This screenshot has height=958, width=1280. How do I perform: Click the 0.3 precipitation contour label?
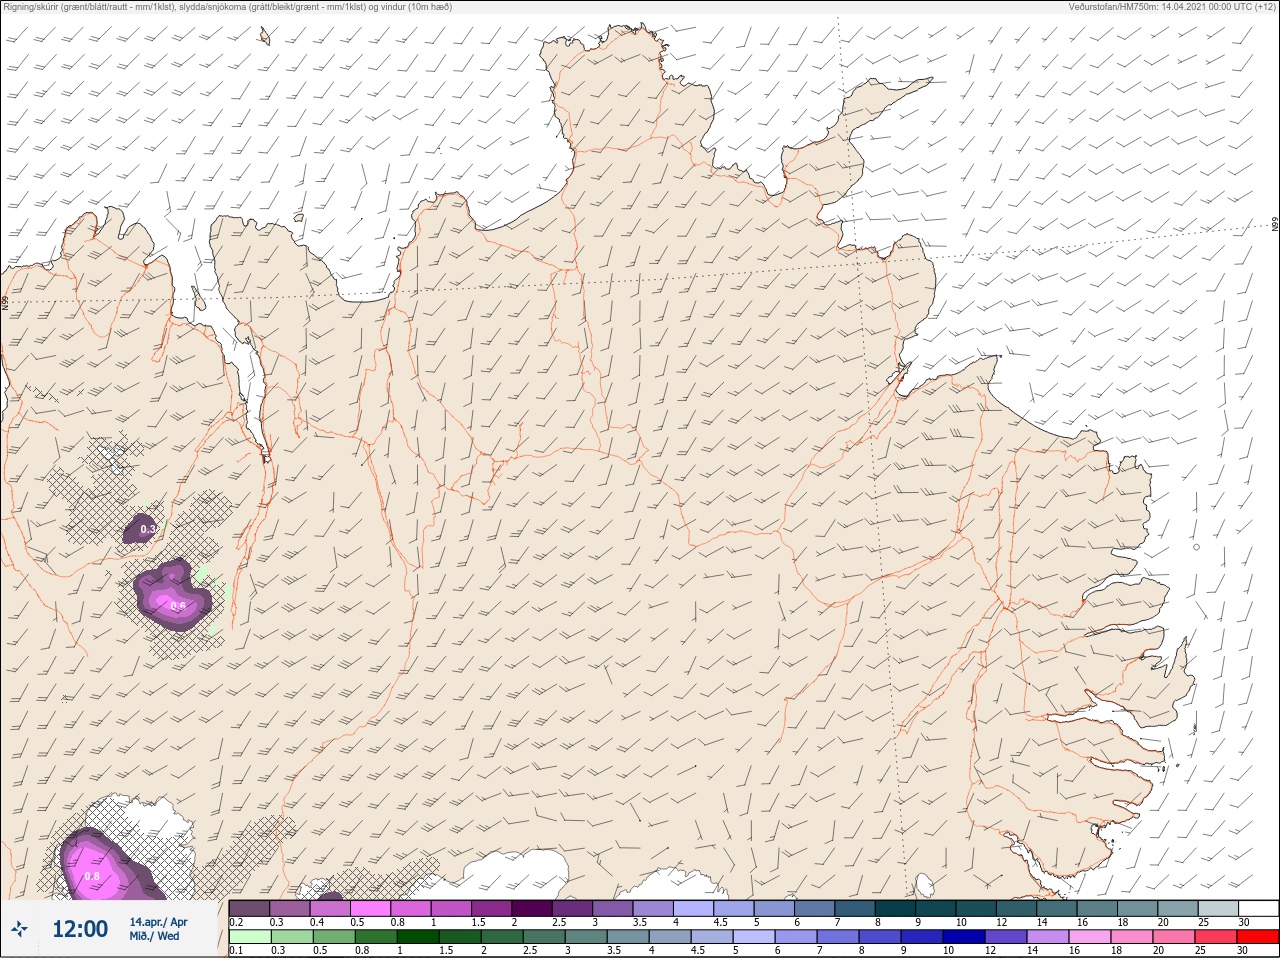tap(148, 529)
